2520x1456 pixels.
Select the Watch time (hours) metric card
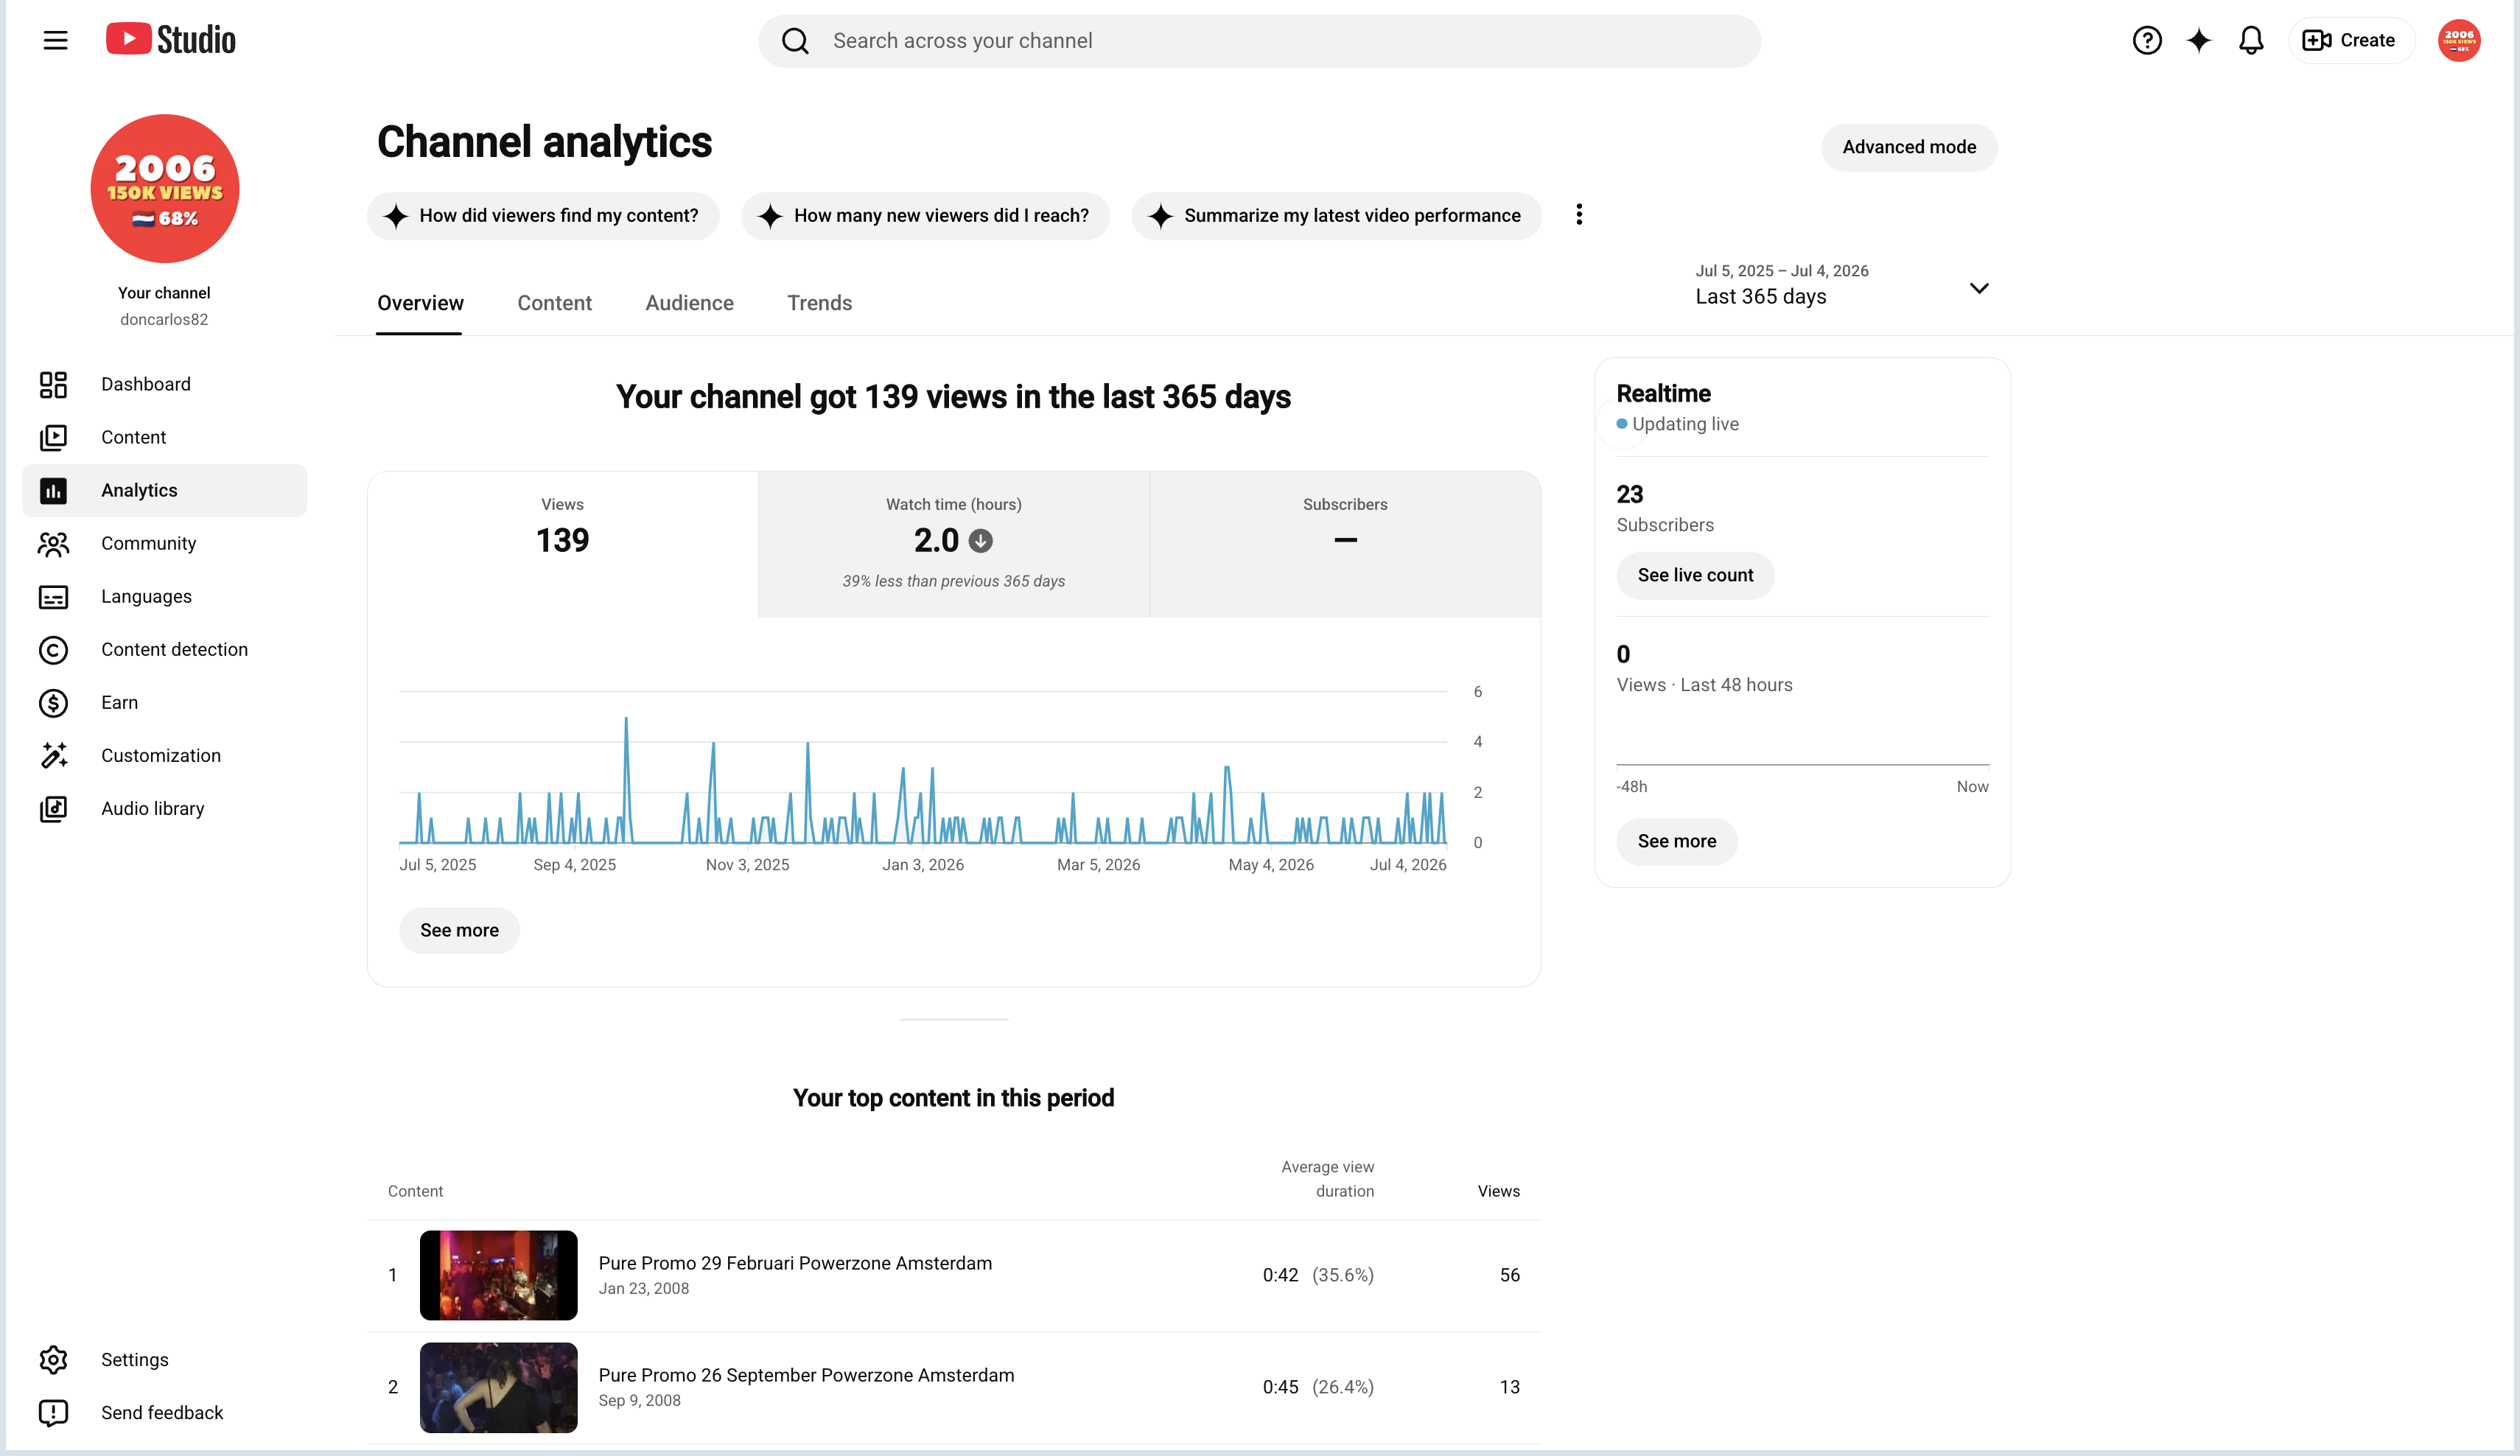(954, 544)
